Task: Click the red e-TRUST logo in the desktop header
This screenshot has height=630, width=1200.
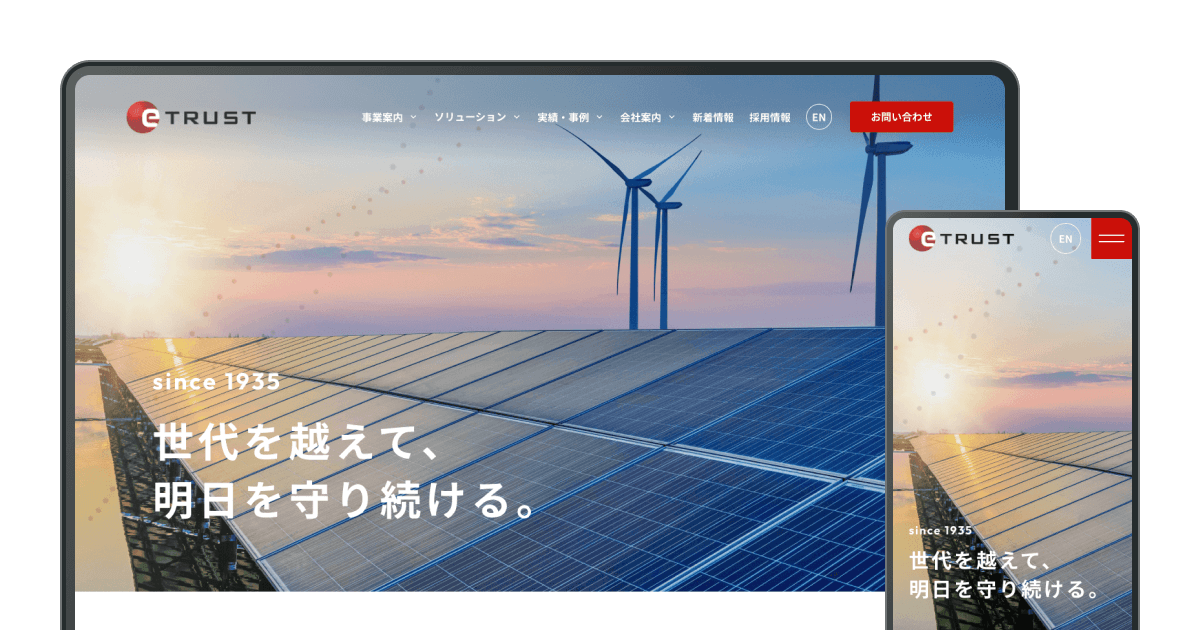Action: pyautogui.click(x=191, y=117)
